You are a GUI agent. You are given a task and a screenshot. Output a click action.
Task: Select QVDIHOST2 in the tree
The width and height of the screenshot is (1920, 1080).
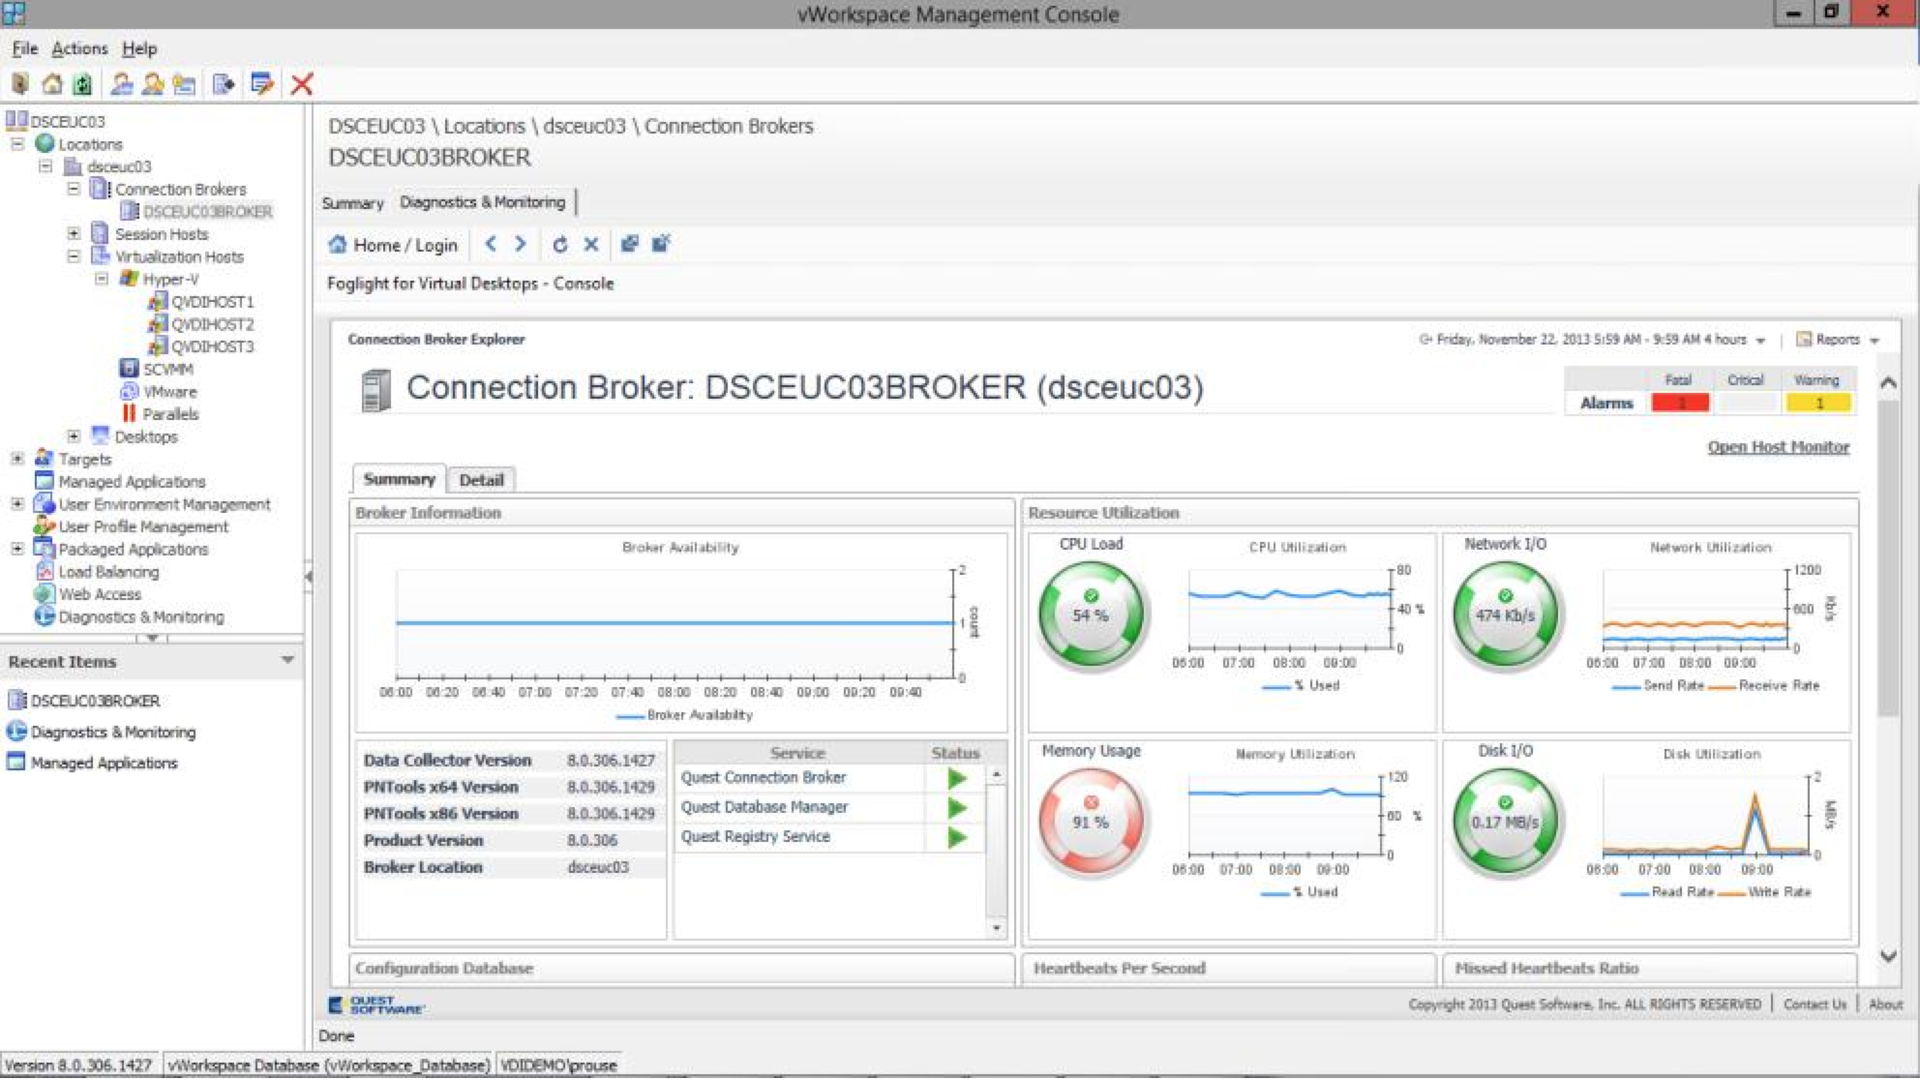[212, 324]
